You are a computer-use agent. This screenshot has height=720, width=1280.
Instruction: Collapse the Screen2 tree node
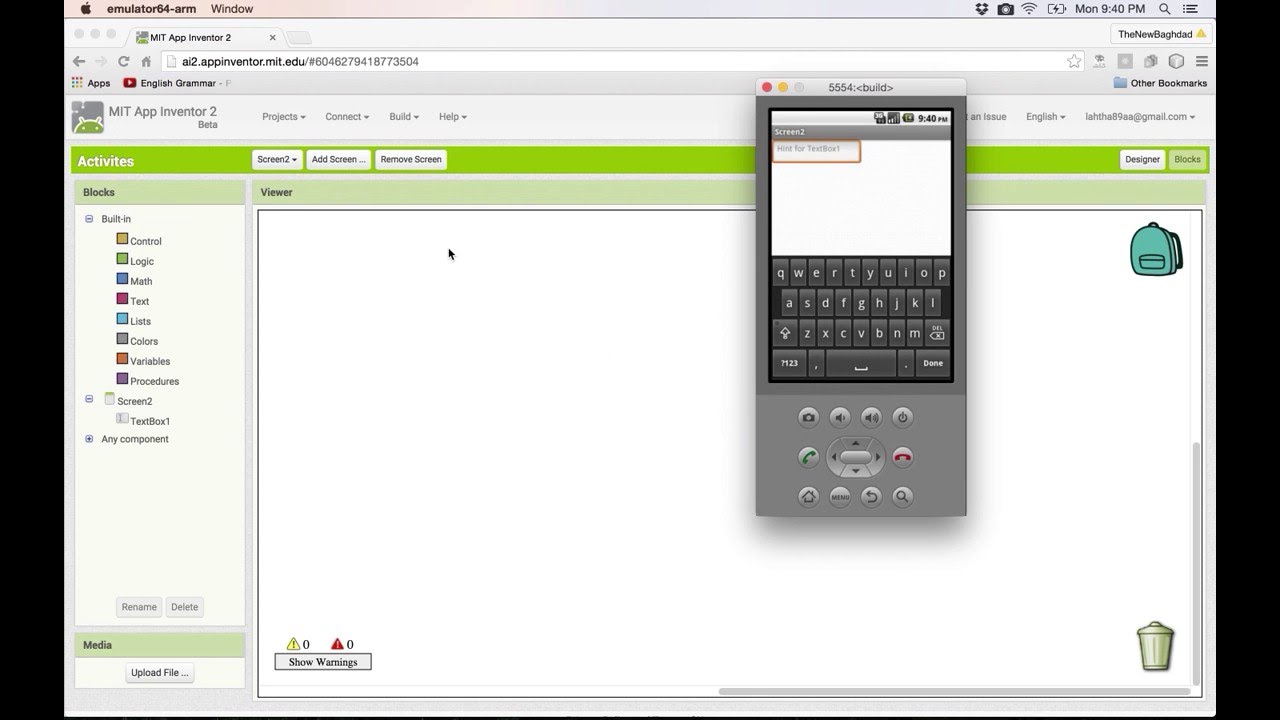89,399
